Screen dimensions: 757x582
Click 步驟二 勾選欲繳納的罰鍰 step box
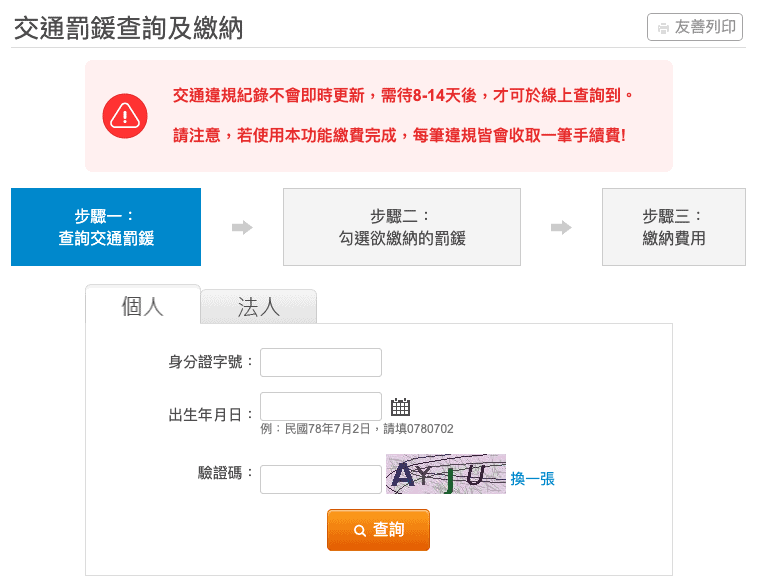point(402,227)
